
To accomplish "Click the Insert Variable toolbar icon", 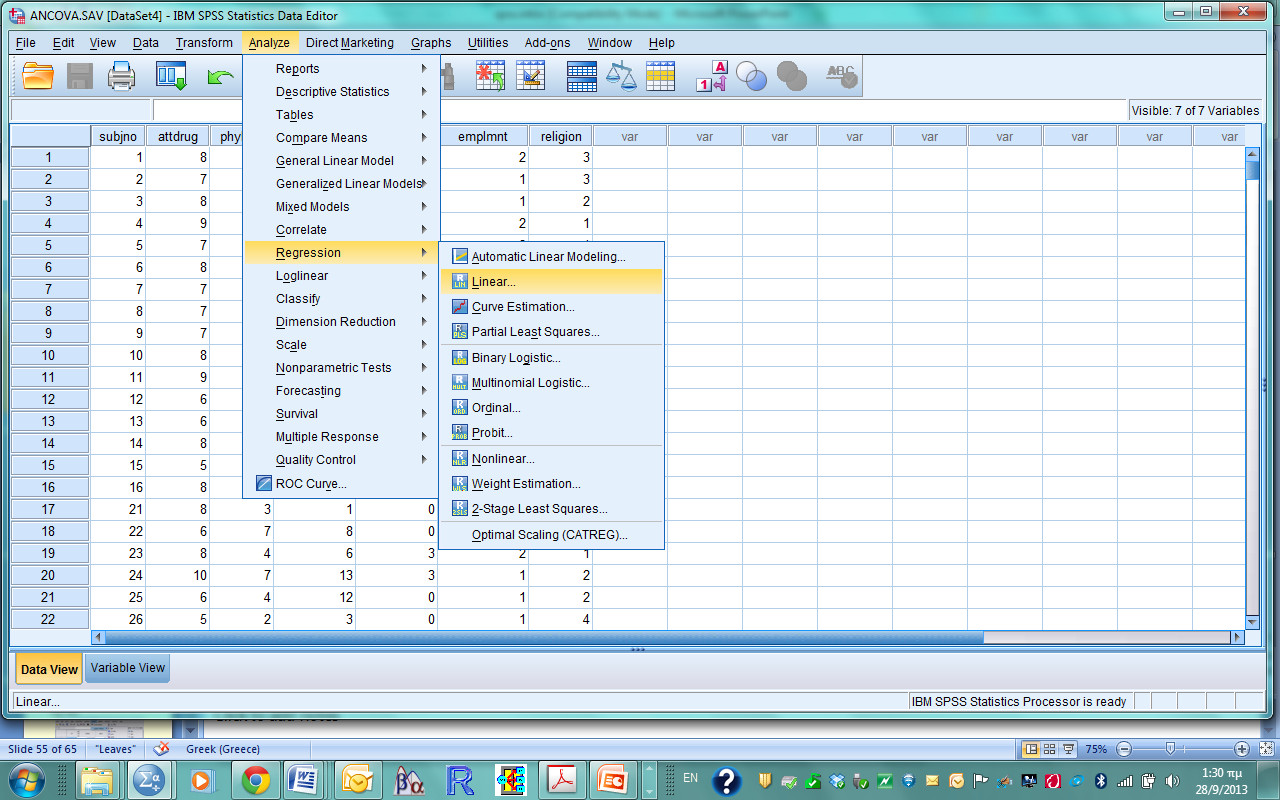I will pos(530,76).
